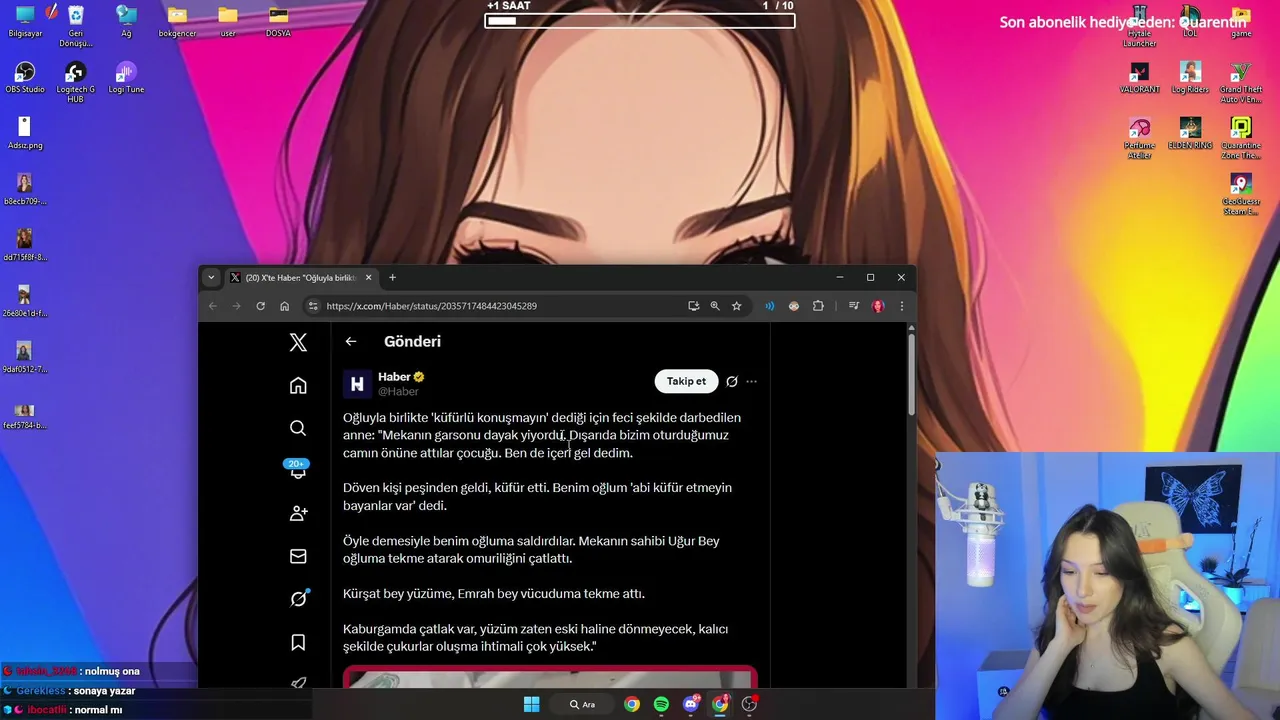Viewport: 1280px width, 720px height.
Task: Open the X search/explore sidebar icon
Action: tap(298, 428)
